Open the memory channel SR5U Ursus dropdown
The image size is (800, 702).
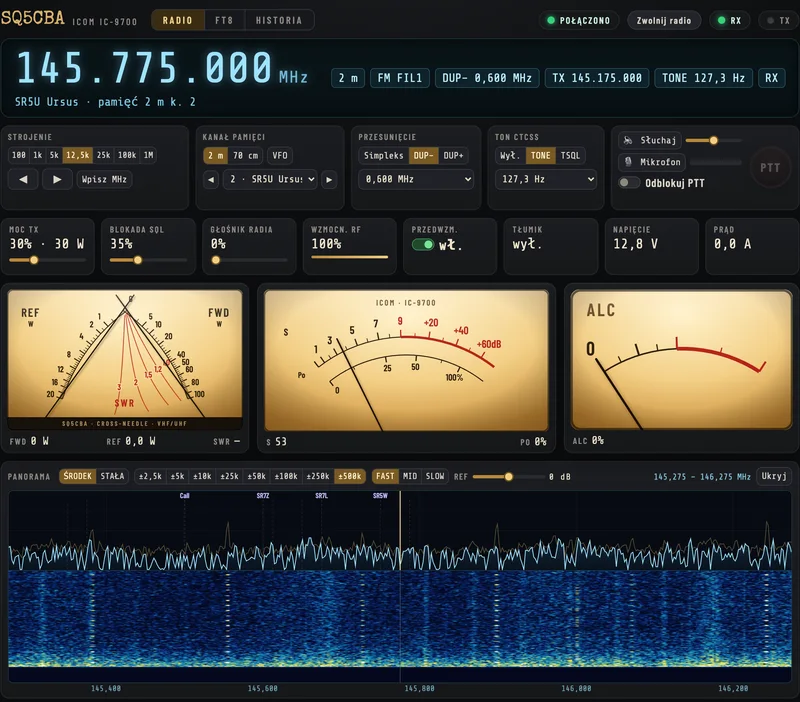point(270,180)
